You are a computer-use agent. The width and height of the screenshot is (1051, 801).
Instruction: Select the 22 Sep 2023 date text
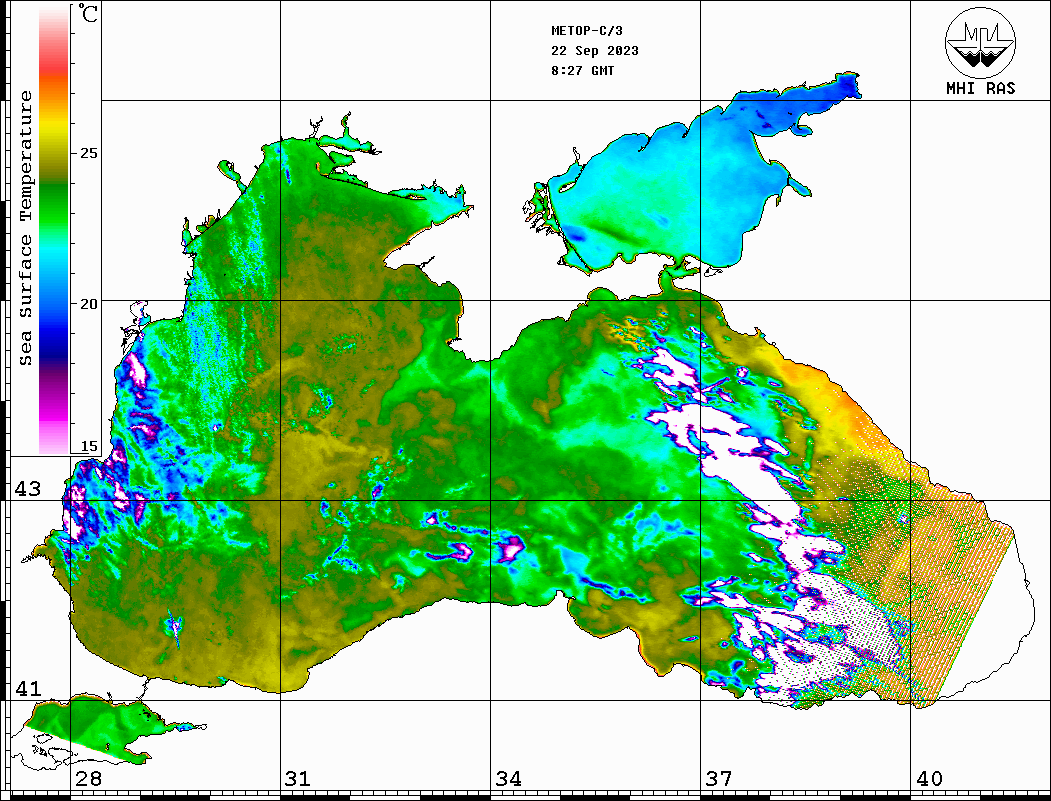[595, 51]
